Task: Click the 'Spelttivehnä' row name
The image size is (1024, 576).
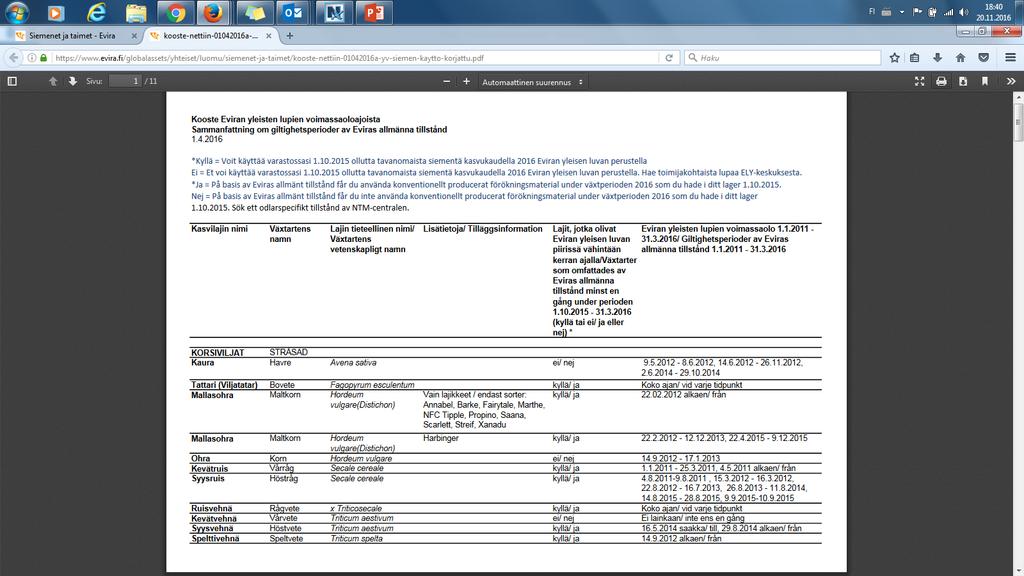Action: point(215,539)
